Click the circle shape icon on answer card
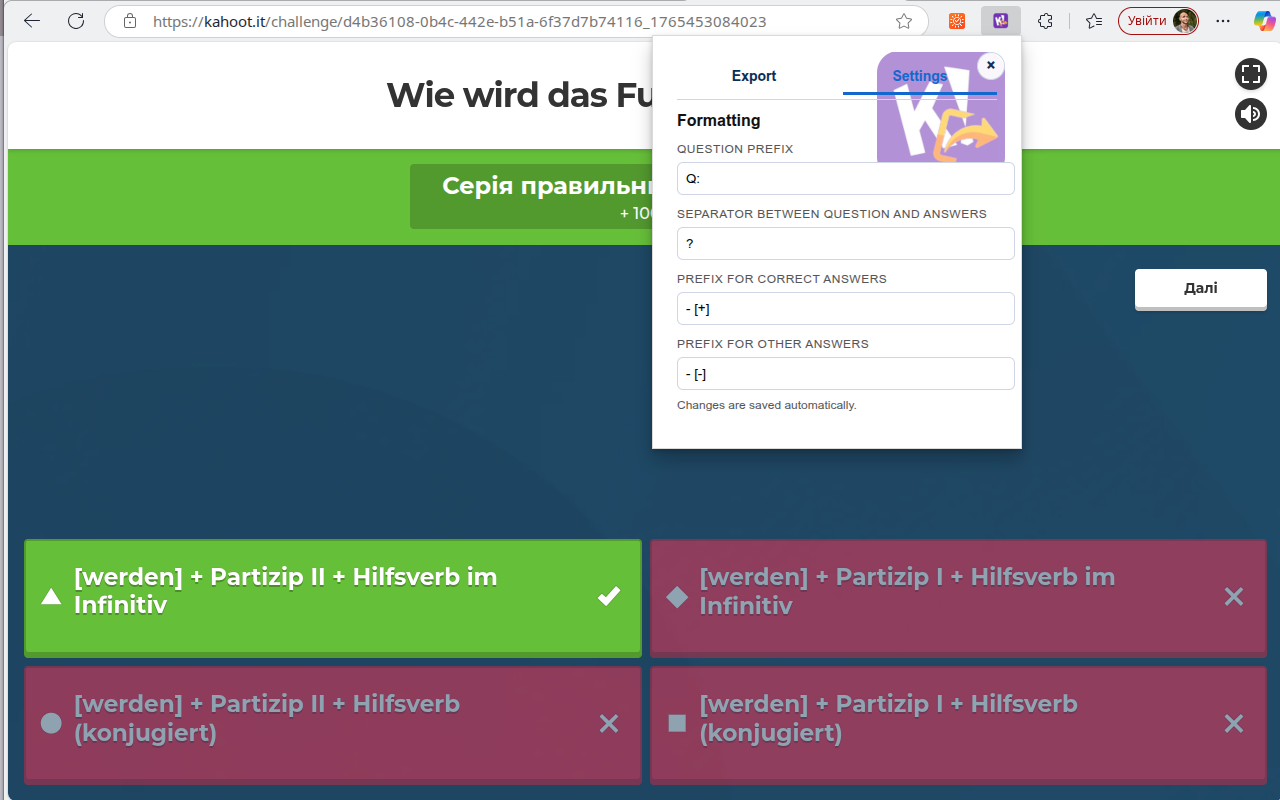This screenshot has width=1280, height=800. [51, 723]
